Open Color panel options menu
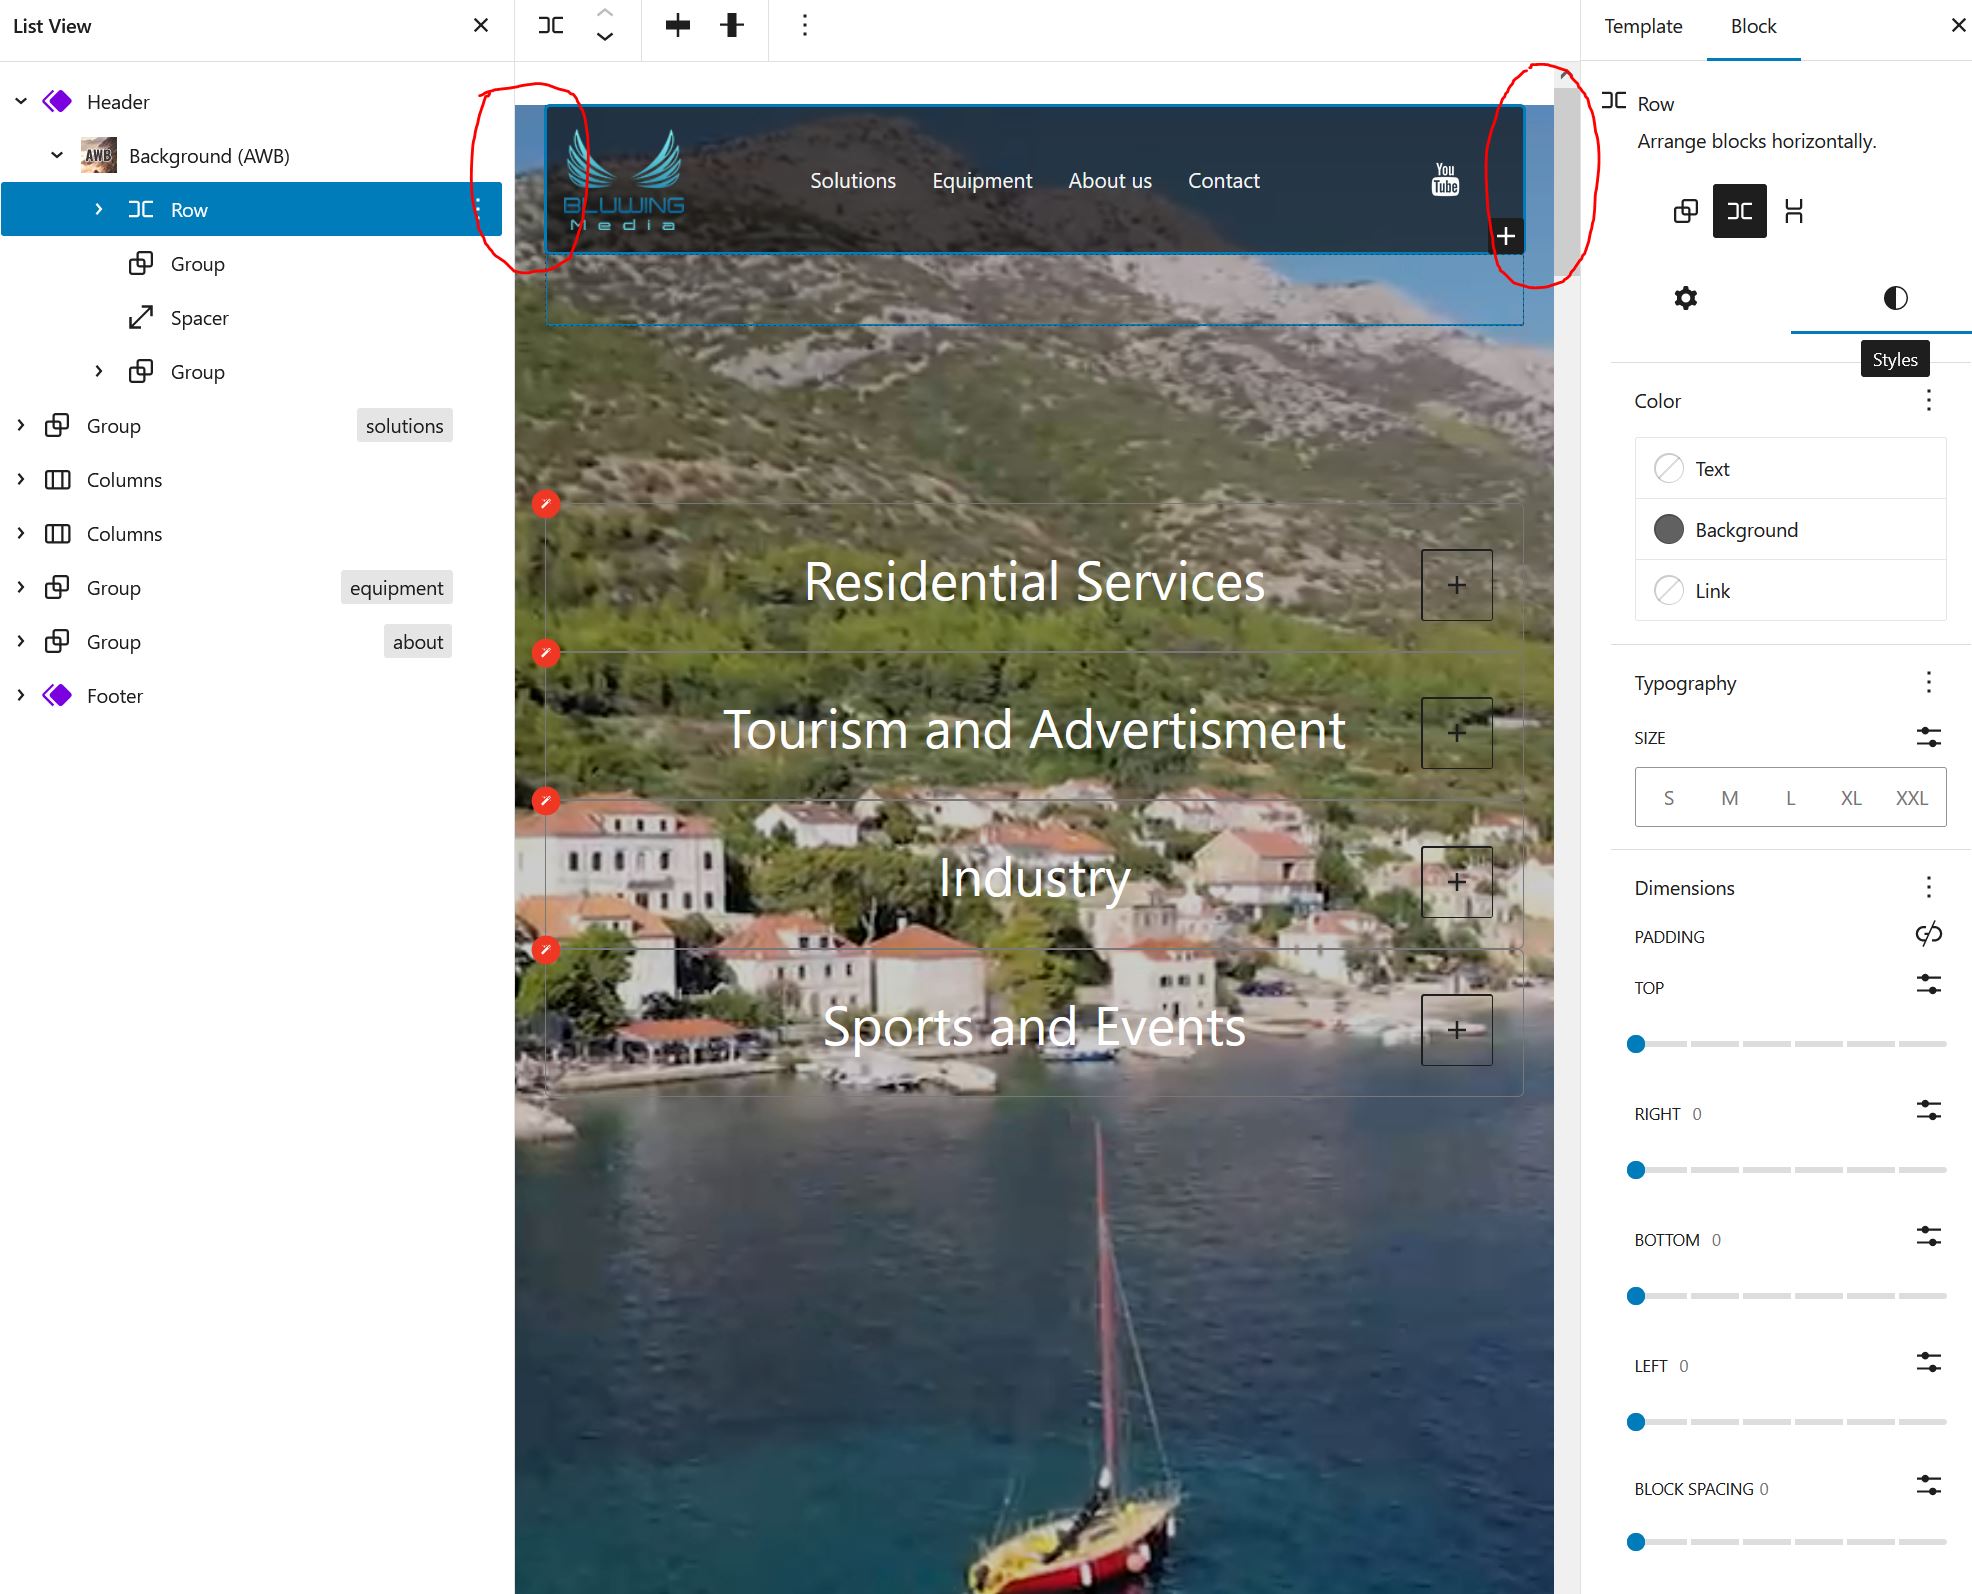This screenshot has height=1594, width=1972. pyautogui.click(x=1928, y=401)
